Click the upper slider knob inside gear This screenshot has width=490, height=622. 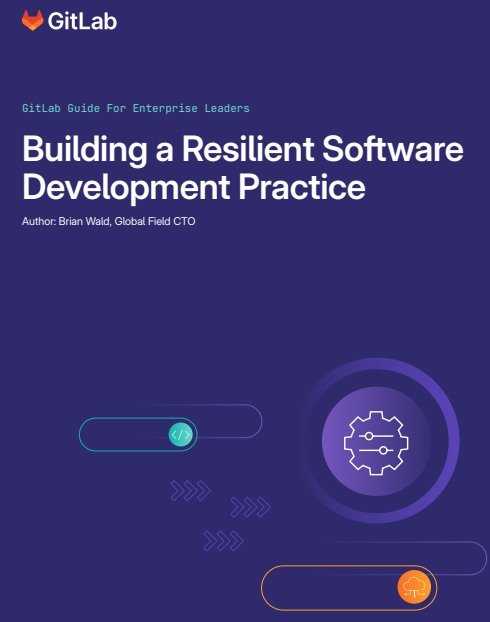[x=369, y=436]
